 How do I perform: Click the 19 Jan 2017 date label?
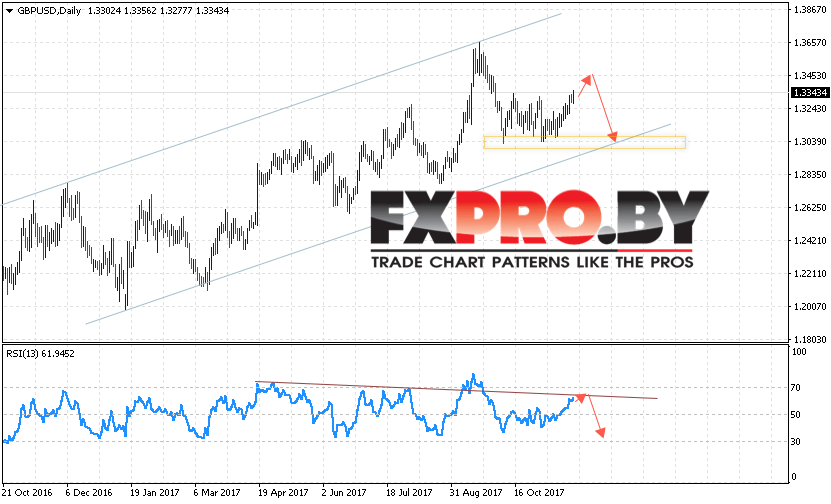tap(155, 493)
